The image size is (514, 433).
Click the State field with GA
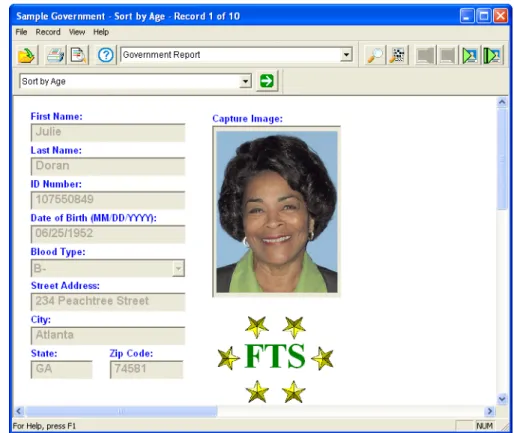[x=62, y=369]
